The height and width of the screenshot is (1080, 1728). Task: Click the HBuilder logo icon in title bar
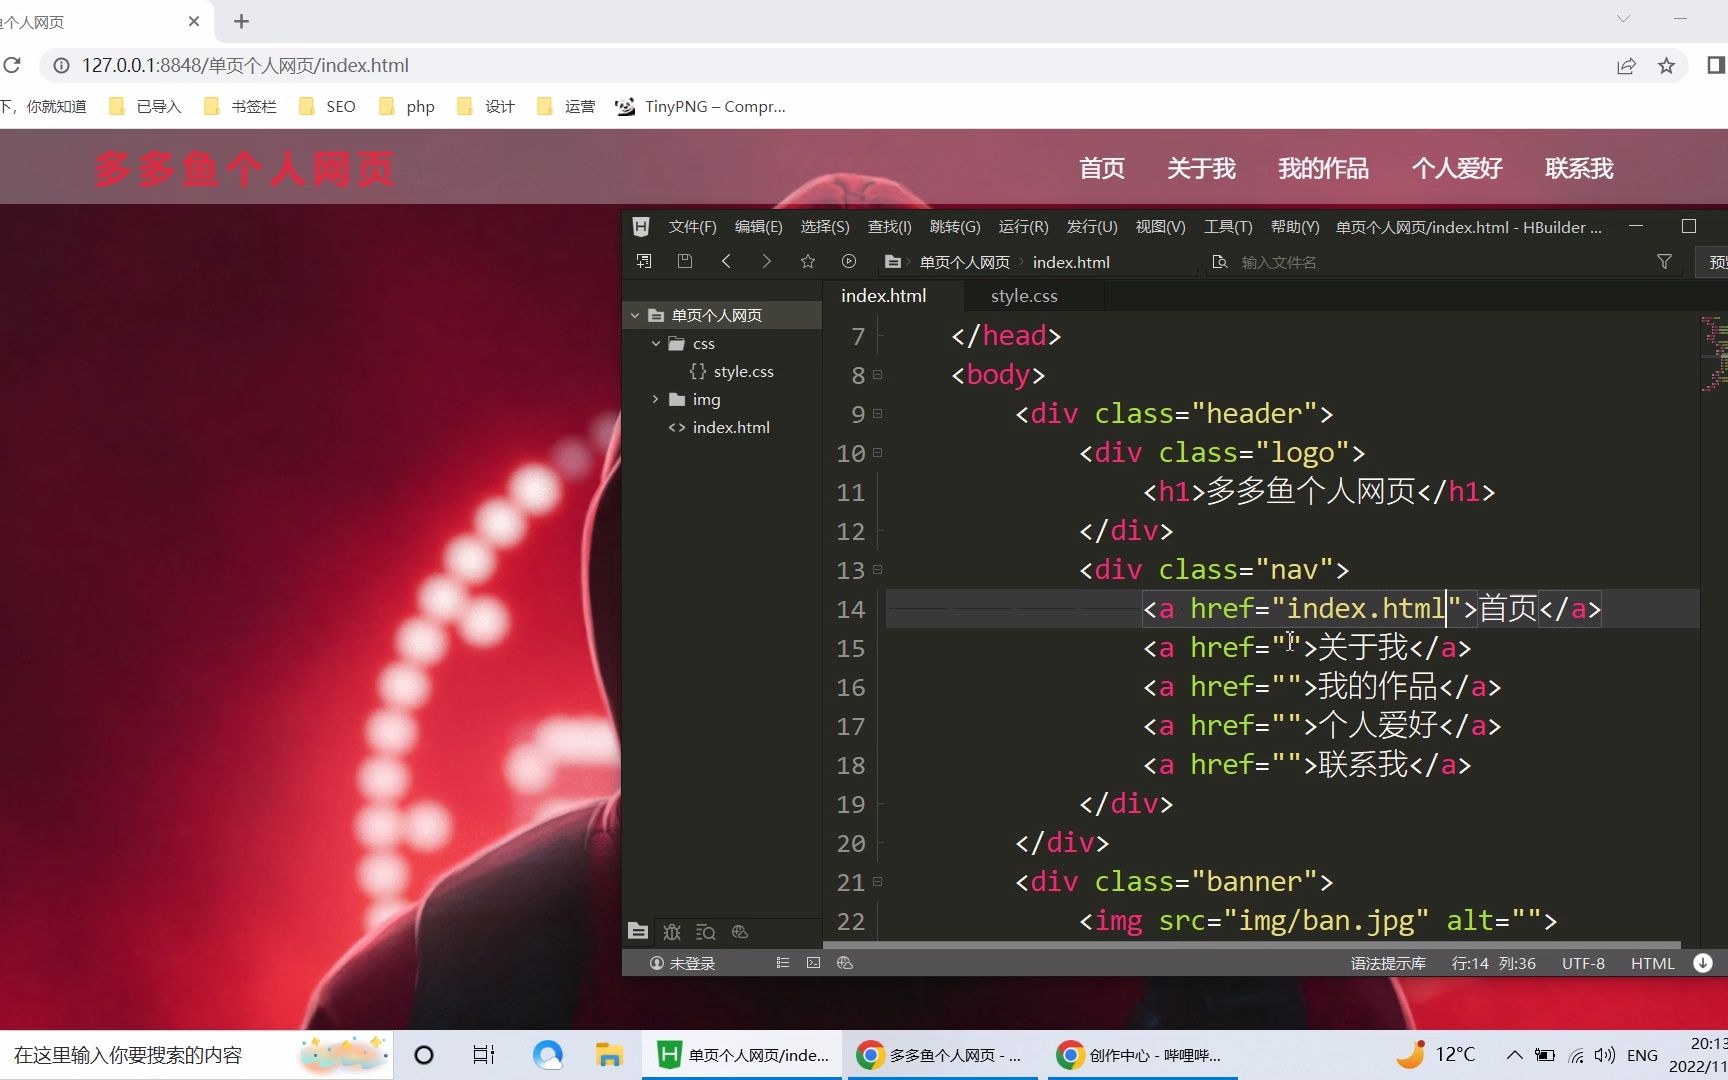pyautogui.click(x=642, y=227)
